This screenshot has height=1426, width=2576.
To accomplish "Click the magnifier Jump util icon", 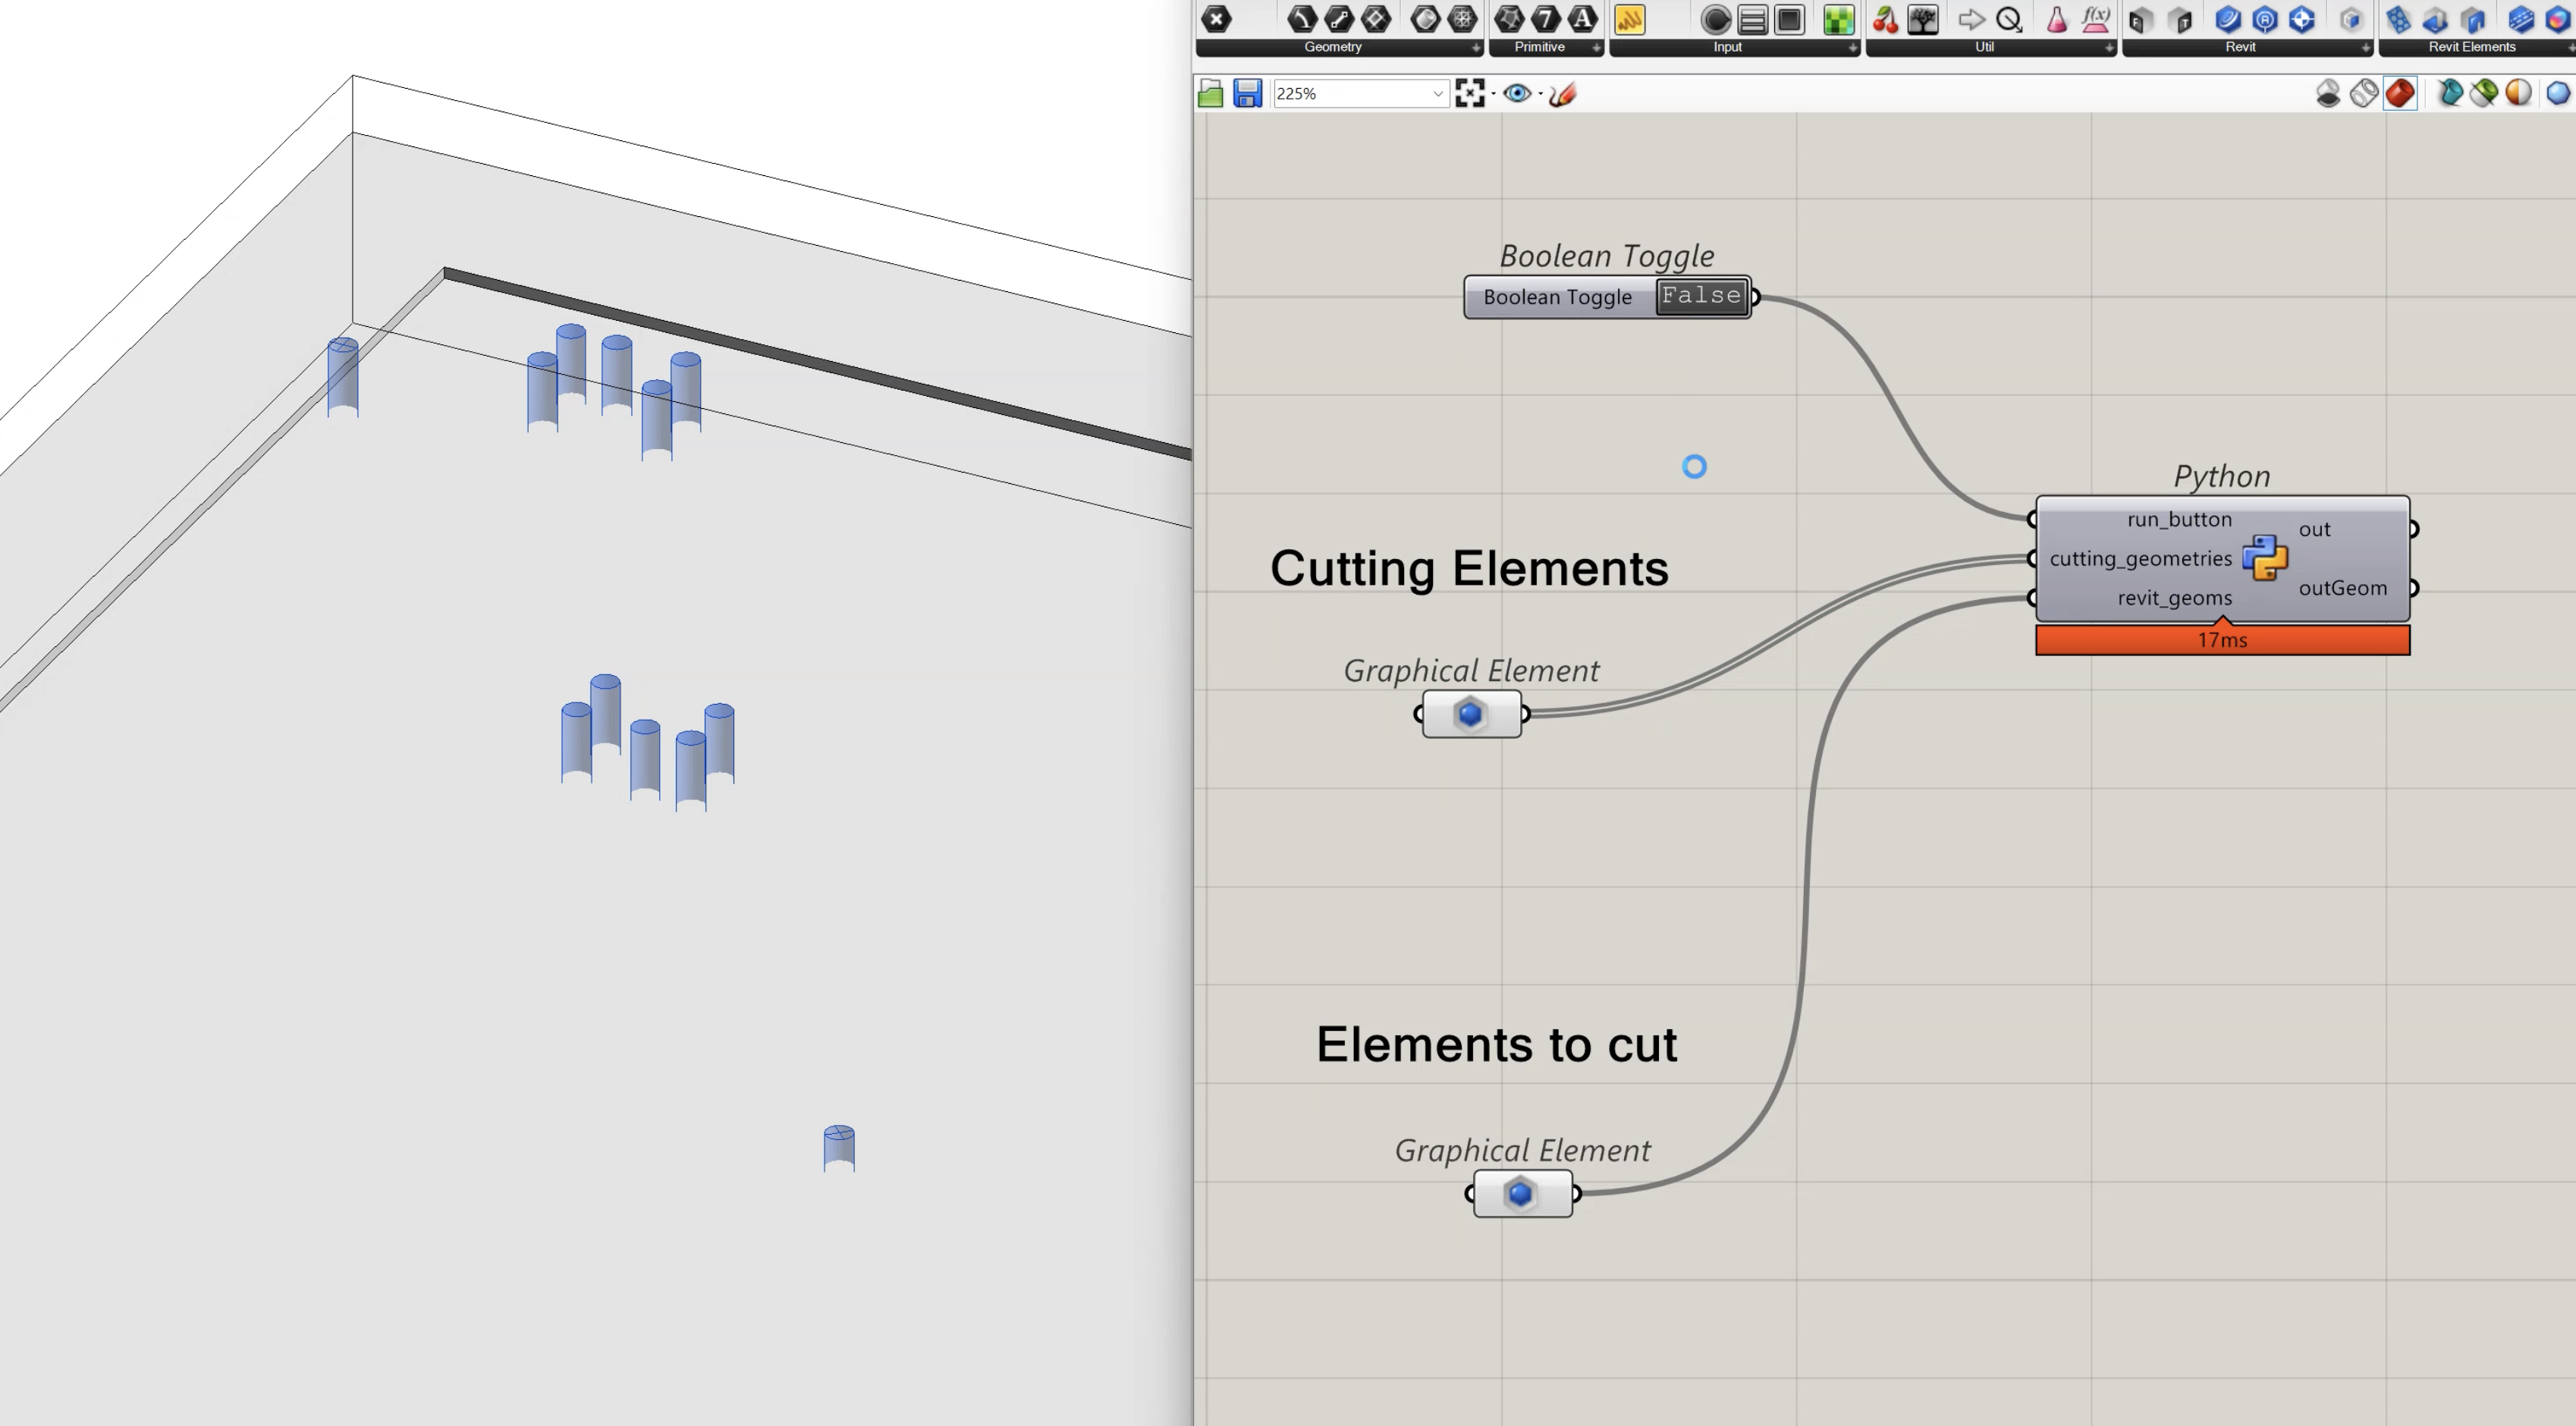I will [2009, 19].
